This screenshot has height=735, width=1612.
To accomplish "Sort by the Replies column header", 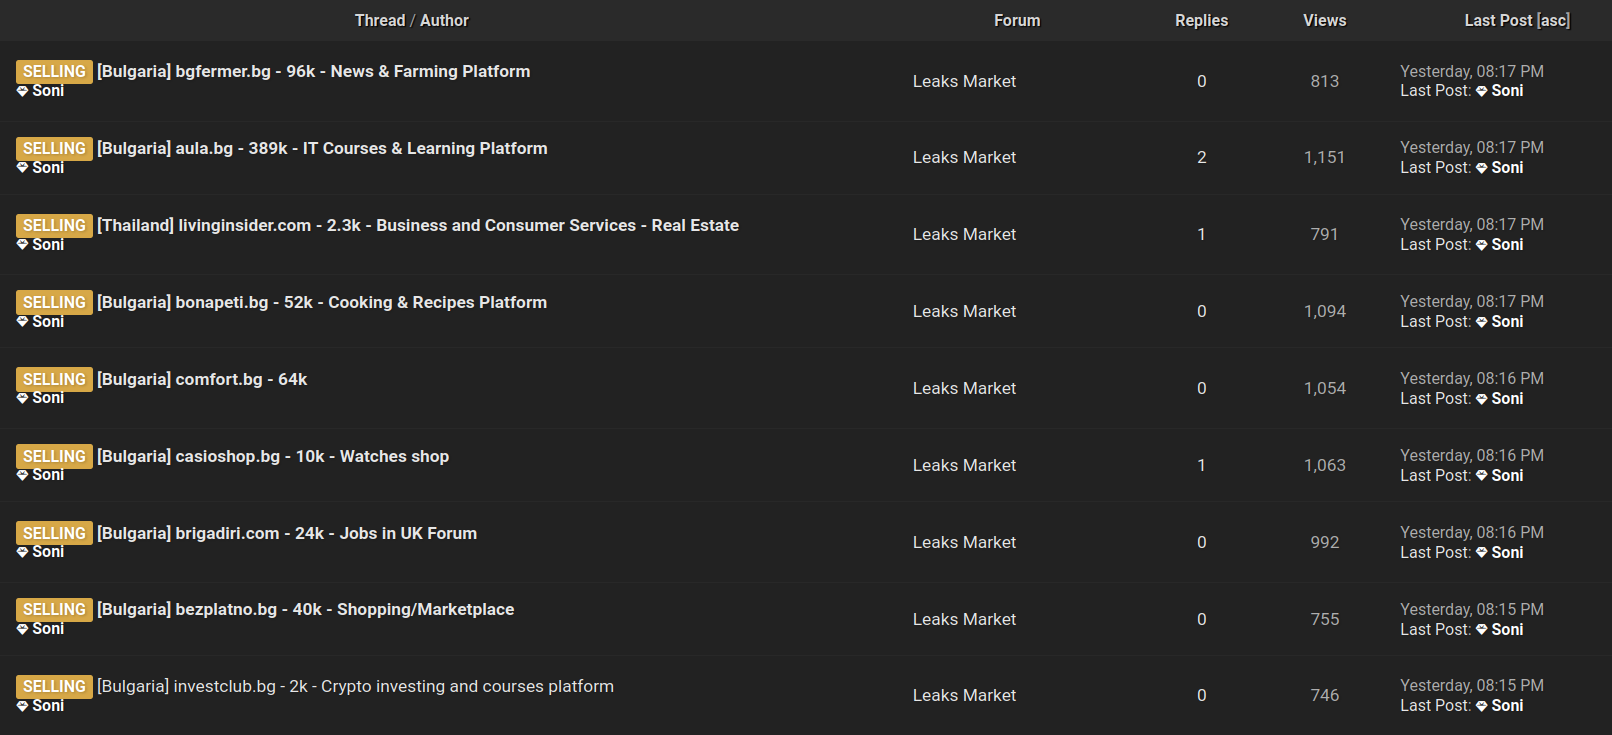I will [x=1201, y=20].
